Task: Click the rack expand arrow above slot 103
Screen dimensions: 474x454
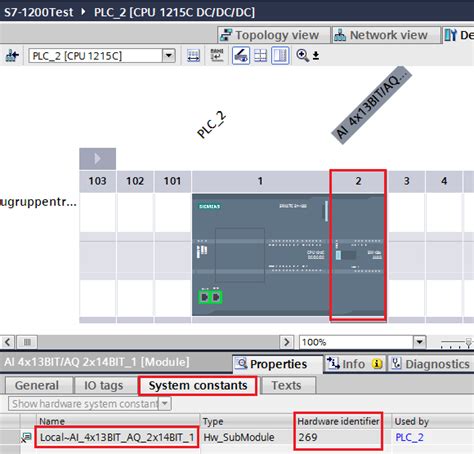Action: [97, 159]
